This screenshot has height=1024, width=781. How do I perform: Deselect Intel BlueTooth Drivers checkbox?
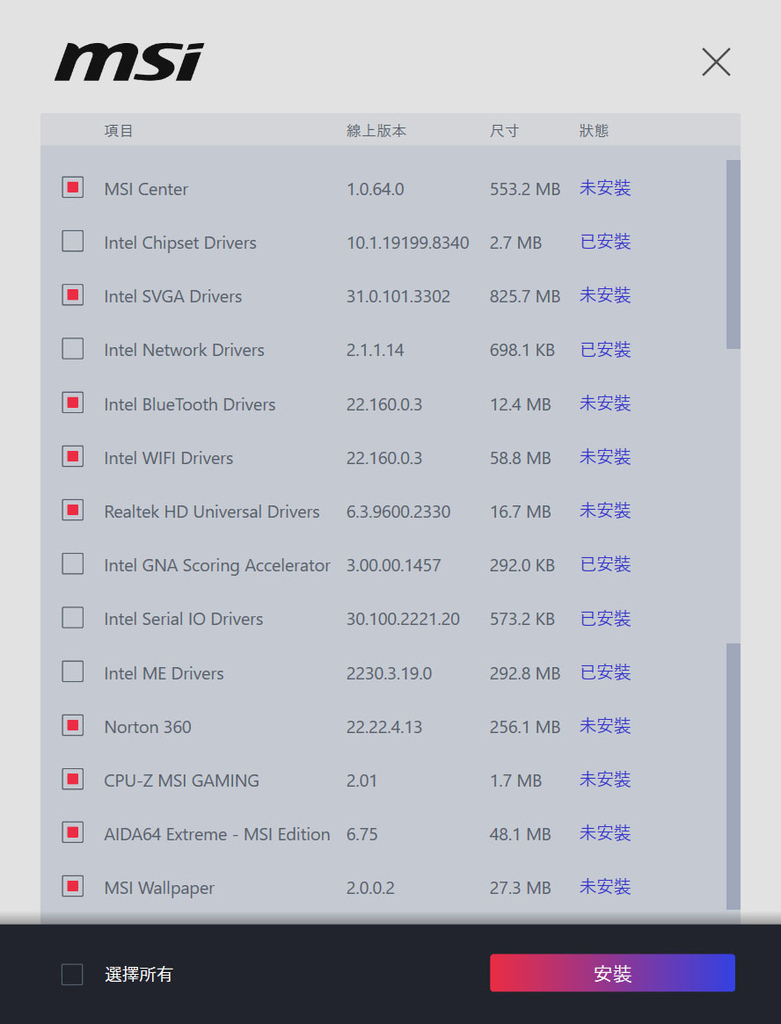pos(72,402)
